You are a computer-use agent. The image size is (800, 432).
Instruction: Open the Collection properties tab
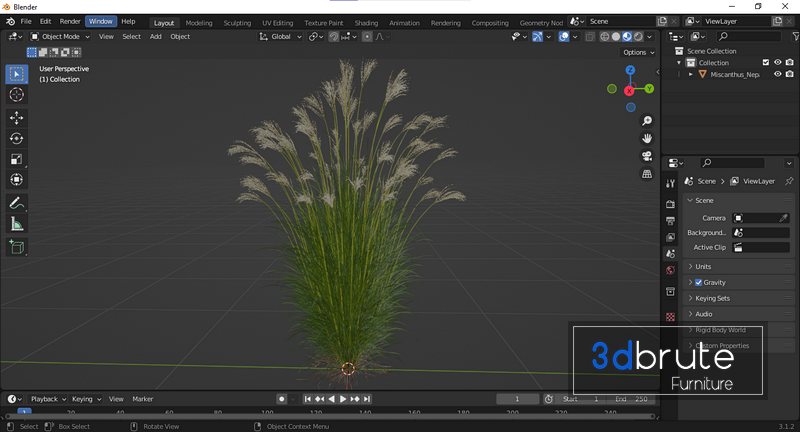[670, 292]
